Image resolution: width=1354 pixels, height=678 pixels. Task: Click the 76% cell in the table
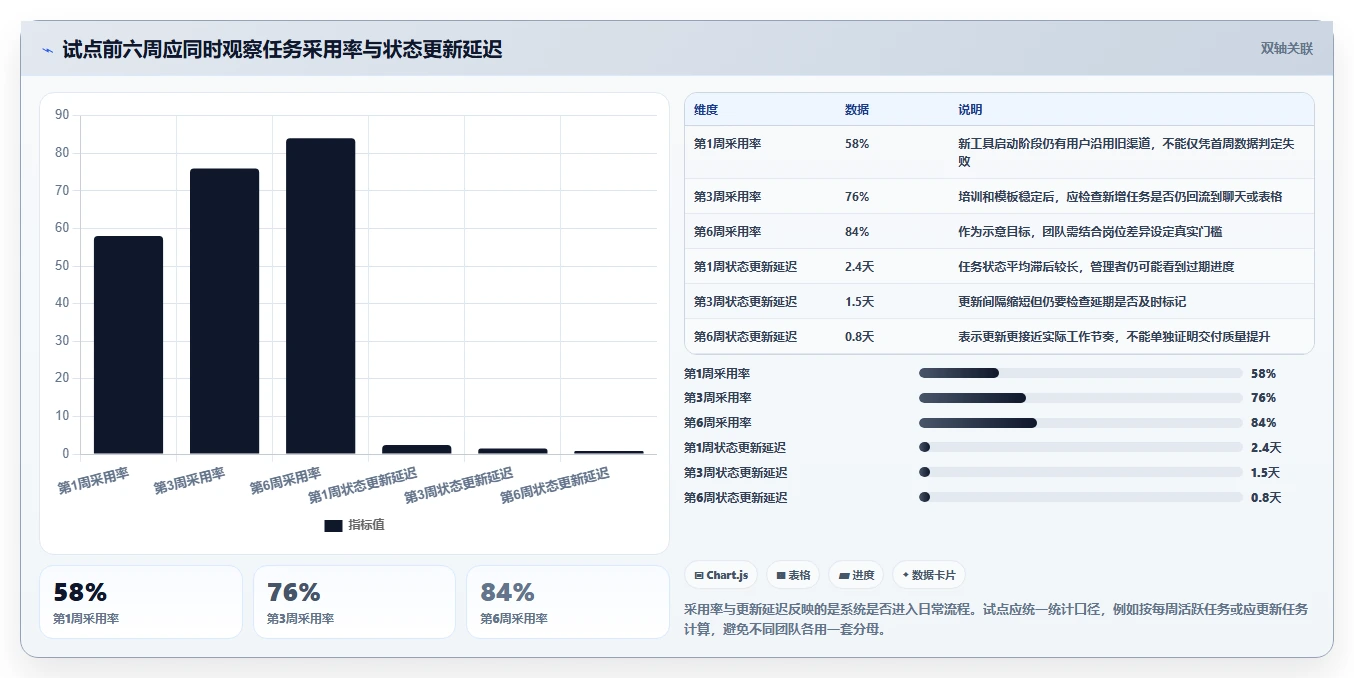pos(857,197)
